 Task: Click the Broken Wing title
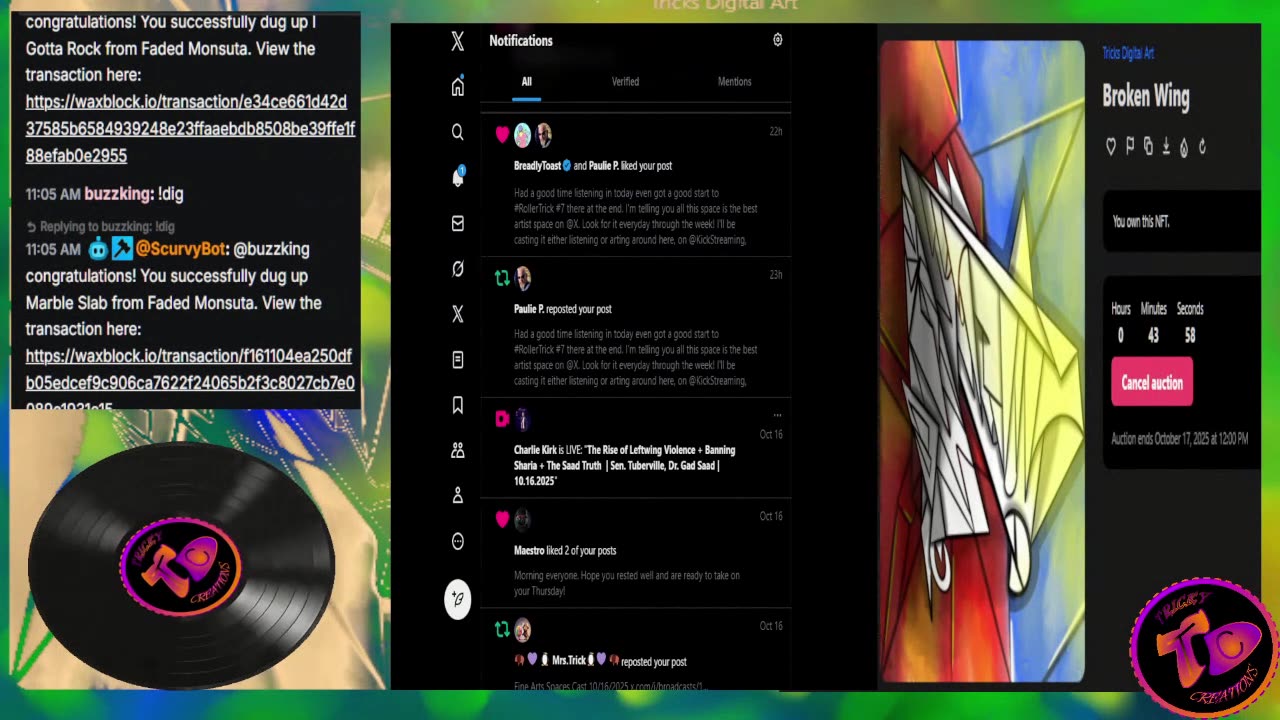pyautogui.click(x=1146, y=96)
